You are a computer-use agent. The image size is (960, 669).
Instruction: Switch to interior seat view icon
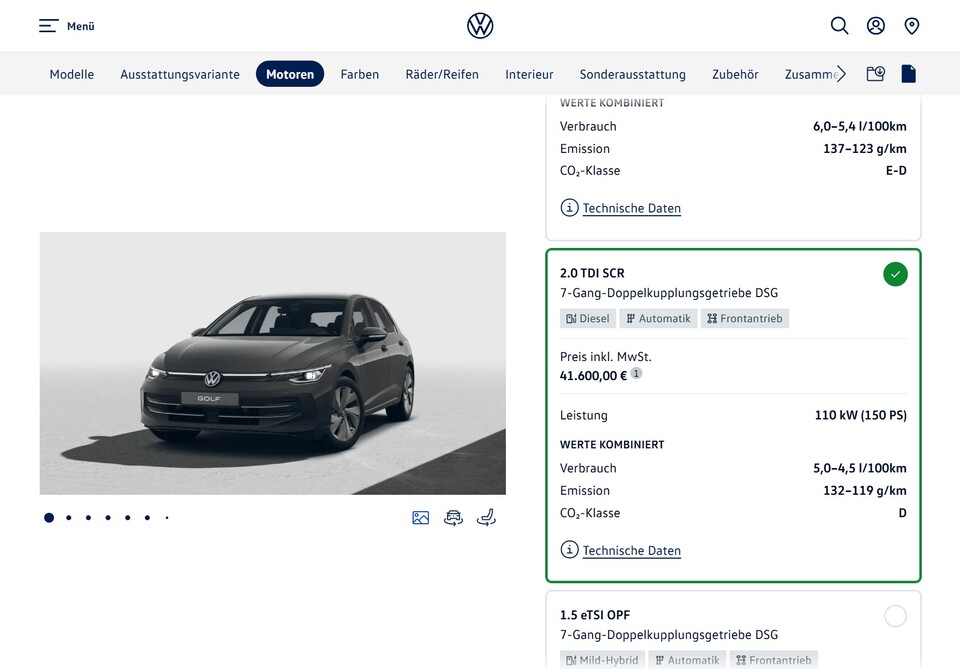coord(486,518)
